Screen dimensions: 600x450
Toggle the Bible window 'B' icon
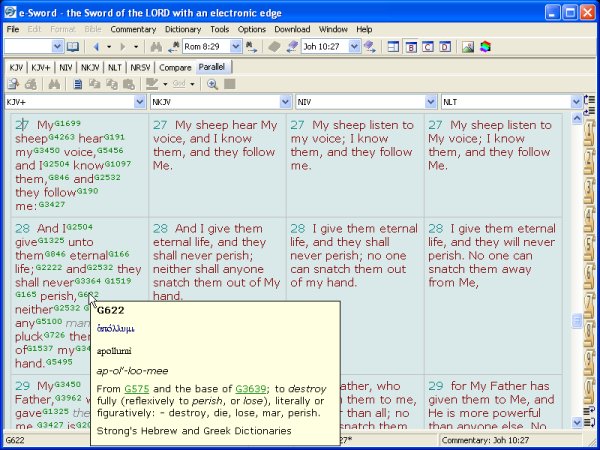[x=411, y=47]
